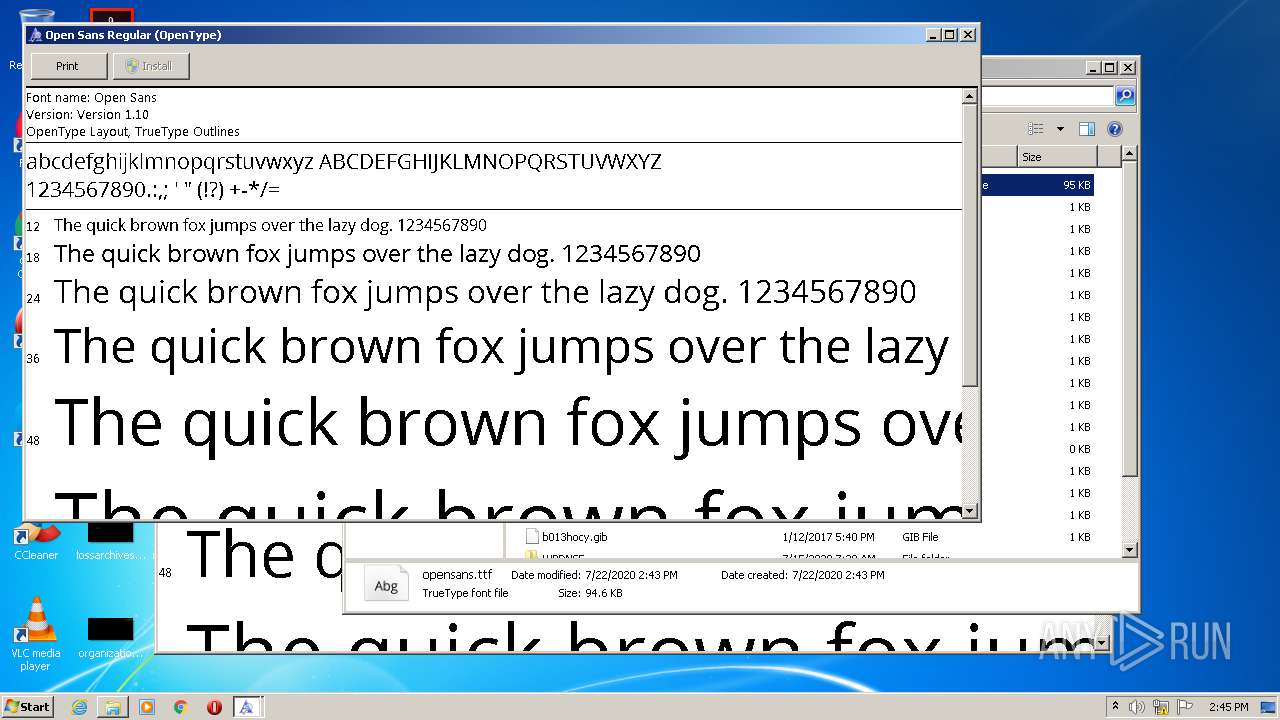Switch to Windows Explorer on the taskbar
This screenshot has width=1280, height=720.
coord(113,707)
